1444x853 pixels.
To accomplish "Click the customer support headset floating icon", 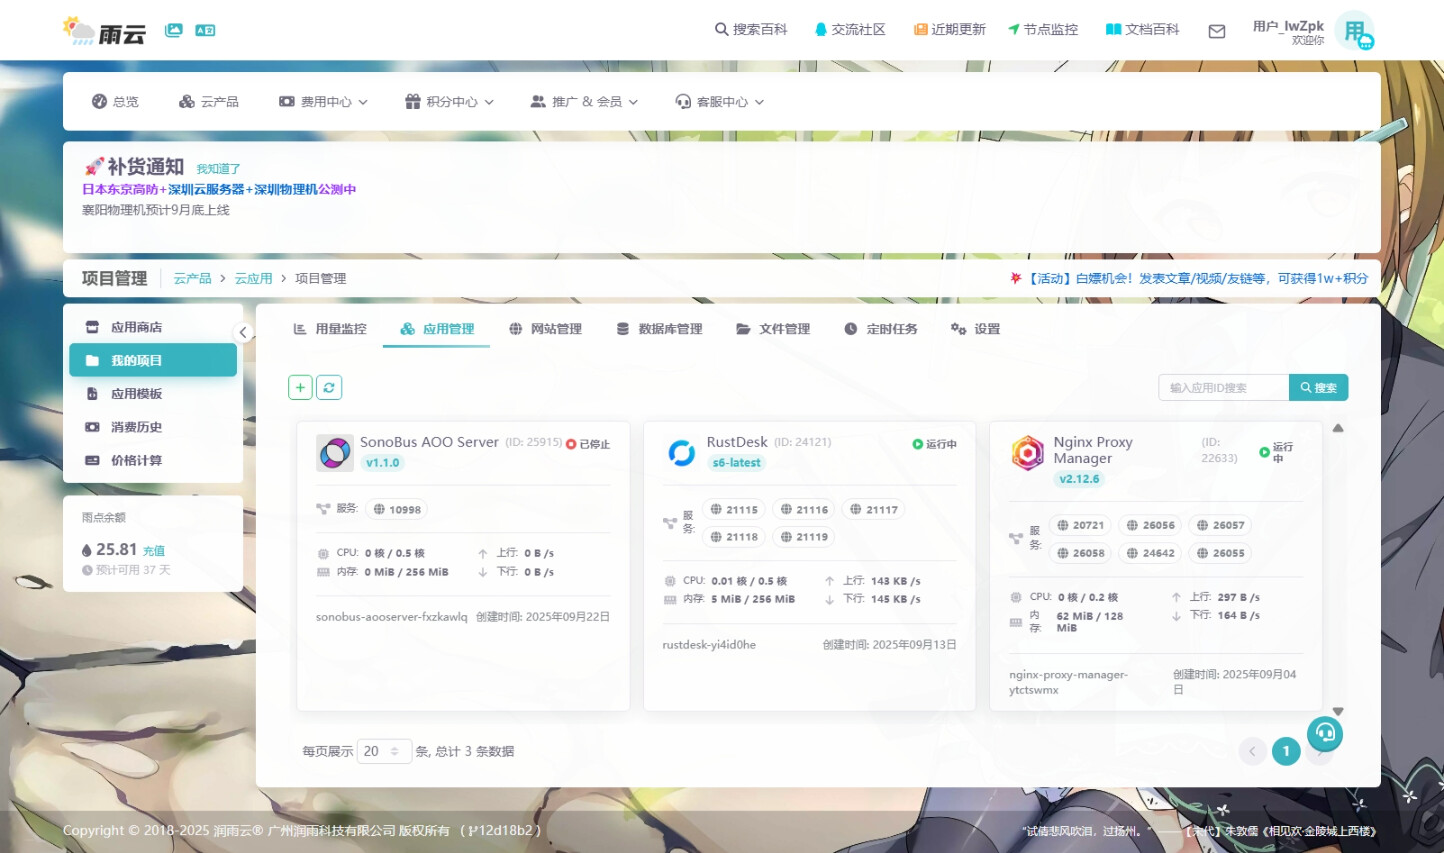I will [x=1324, y=734].
